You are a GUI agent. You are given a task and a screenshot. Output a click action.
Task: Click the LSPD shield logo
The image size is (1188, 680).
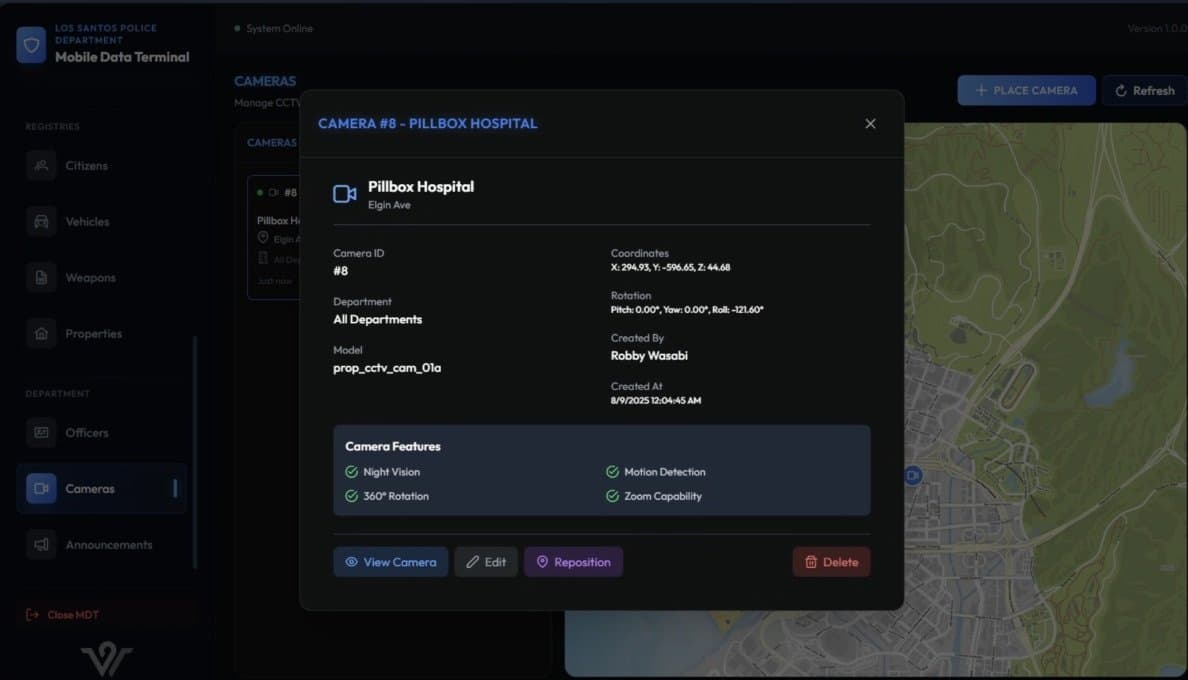tap(31, 45)
